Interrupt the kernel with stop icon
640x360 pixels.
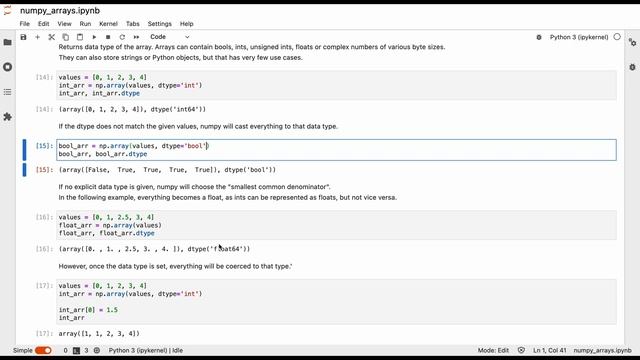click(x=108, y=37)
